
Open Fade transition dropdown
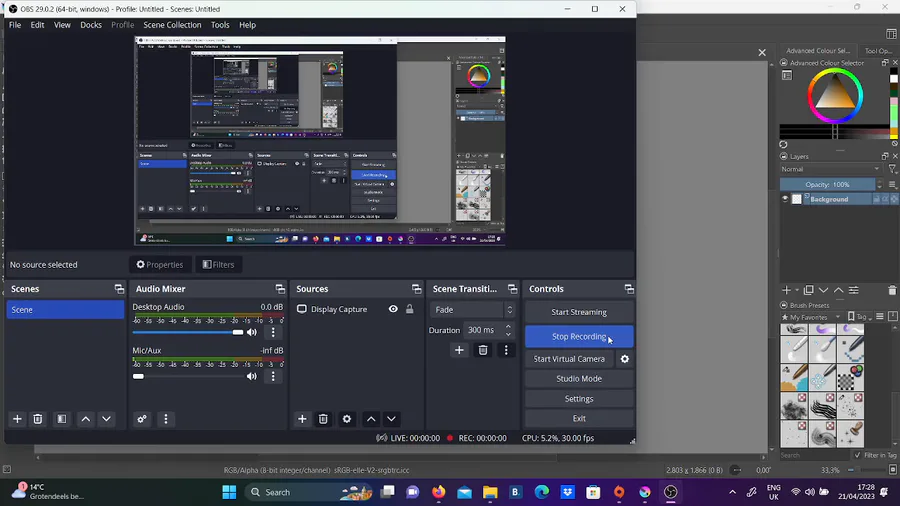[472, 310]
